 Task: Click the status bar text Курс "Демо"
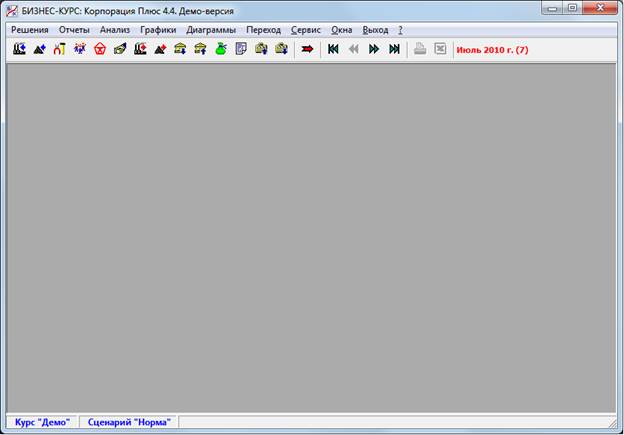tap(42, 422)
